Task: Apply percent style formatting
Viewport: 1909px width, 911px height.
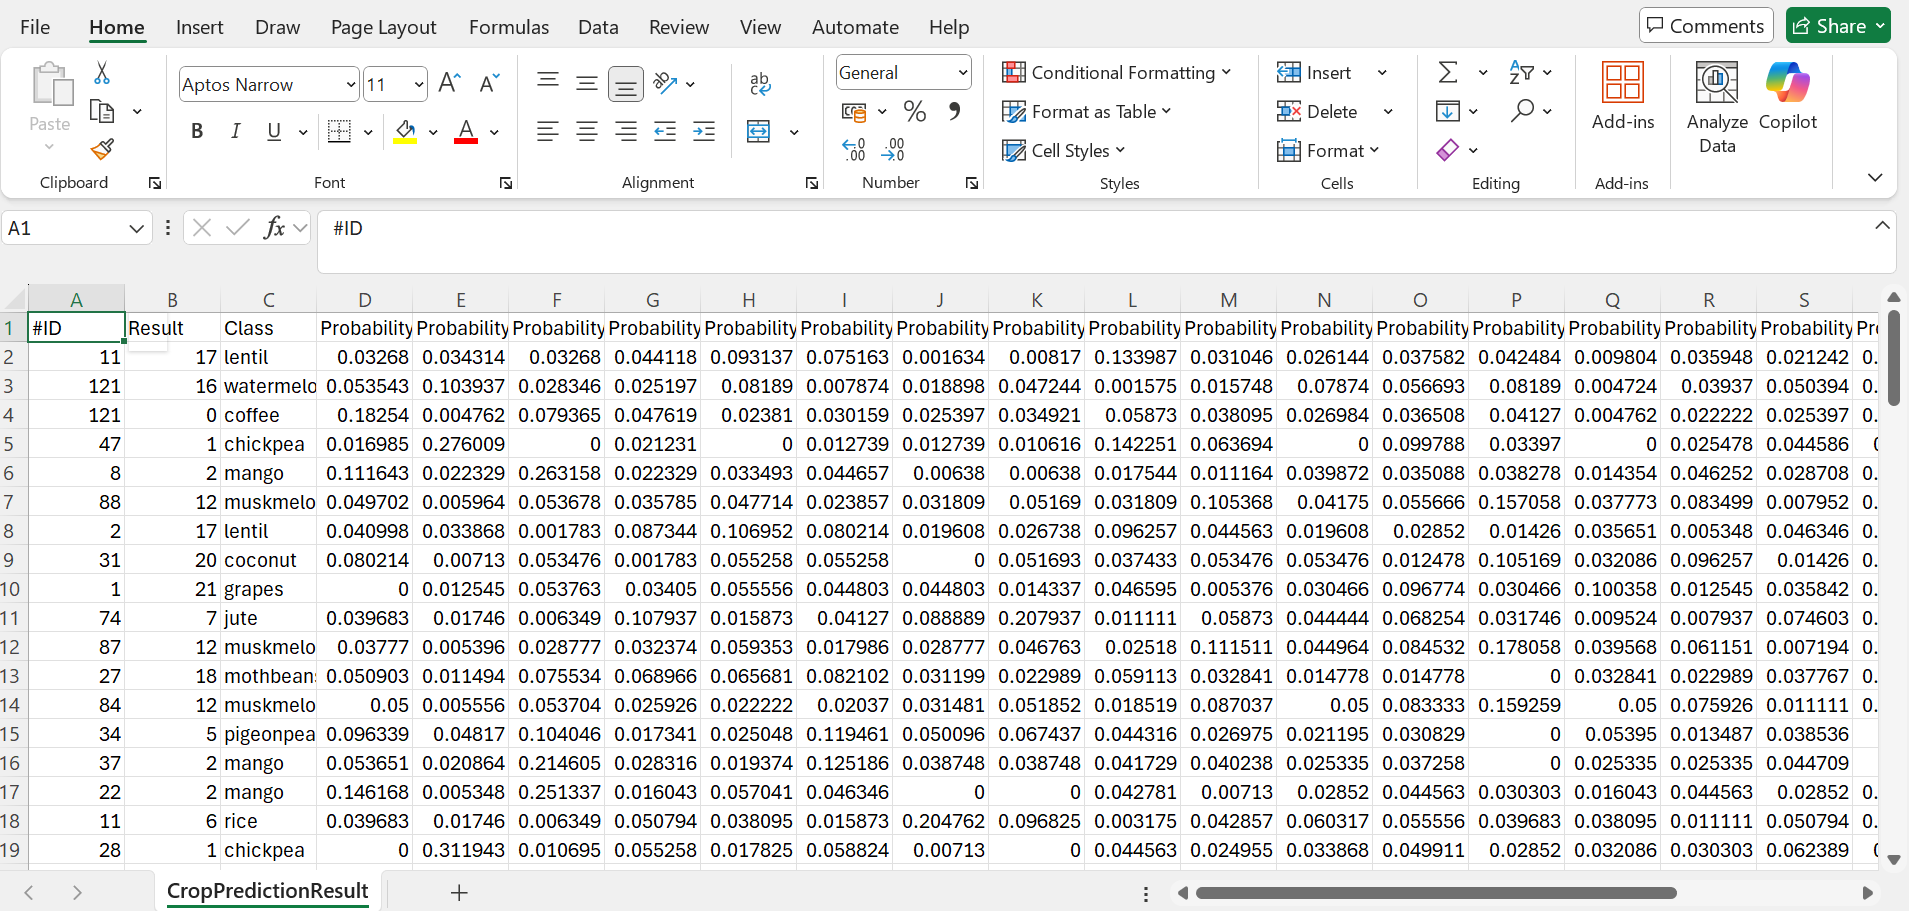Action: [914, 111]
